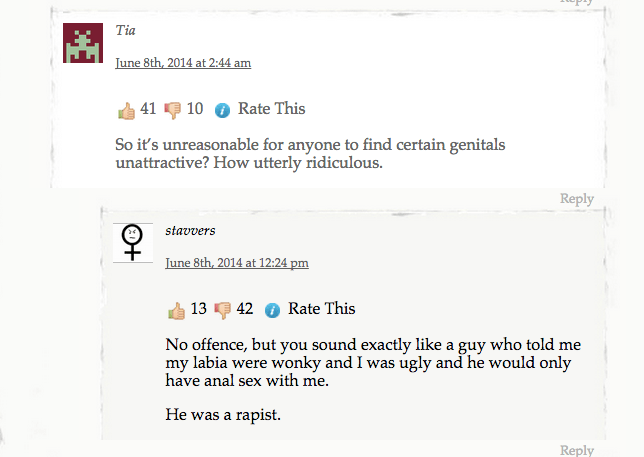Give a thumbs up to stavvers' comment
The width and height of the screenshot is (644, 457).
pyautogui.click(x=176, y=310)
